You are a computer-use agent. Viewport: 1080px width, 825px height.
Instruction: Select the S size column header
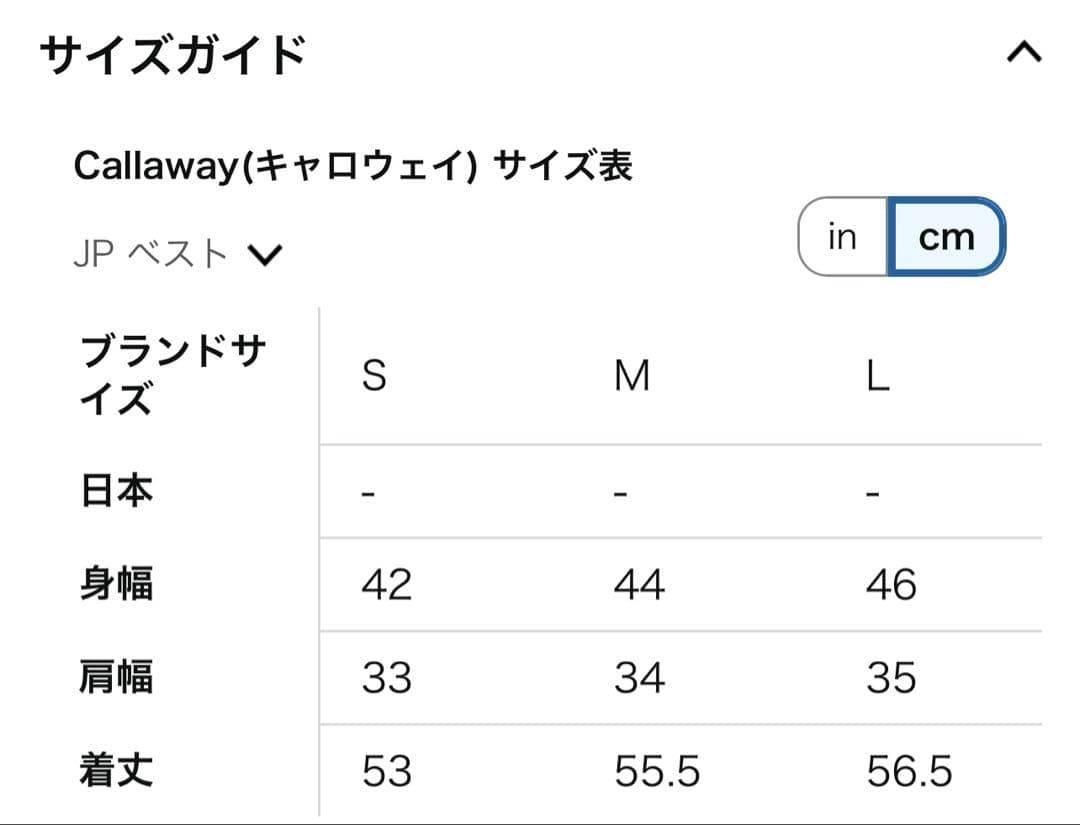374,375
